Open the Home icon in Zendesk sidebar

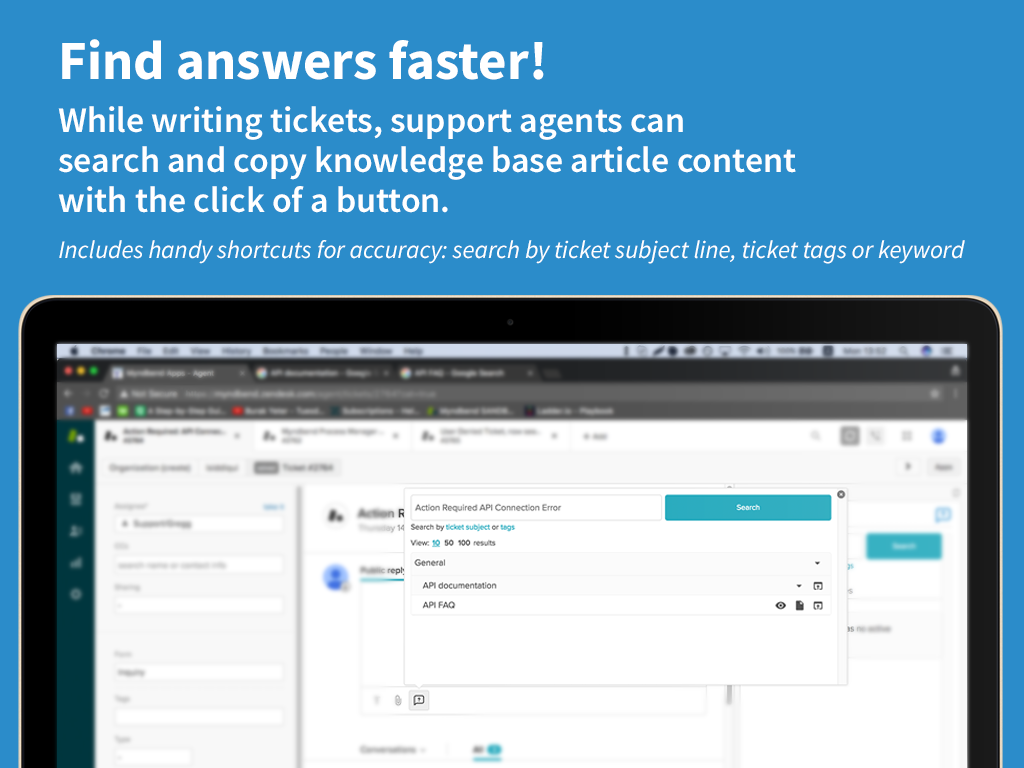[75, 467]
